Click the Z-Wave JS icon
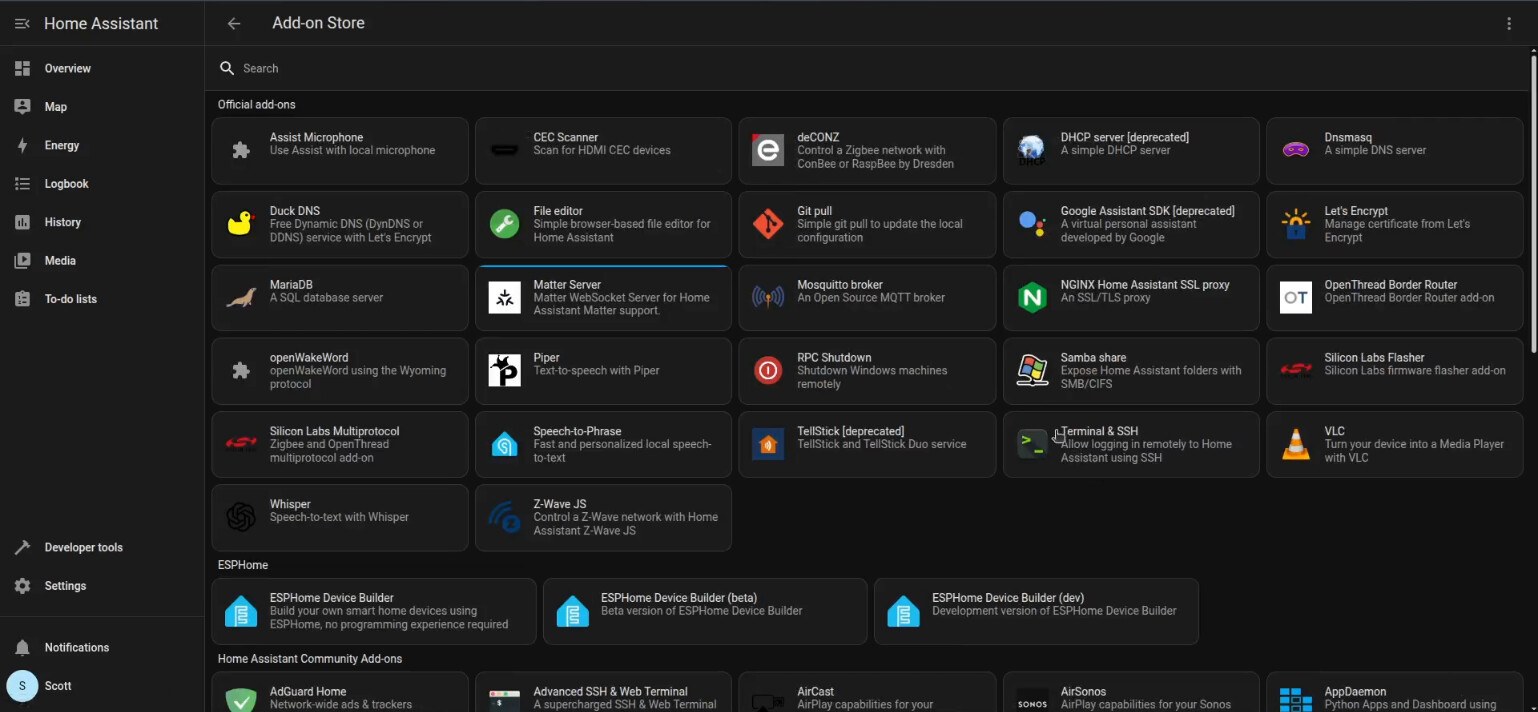Viewport: 1538px width, 712px height. pyautogui.click(x=504, y=517)
